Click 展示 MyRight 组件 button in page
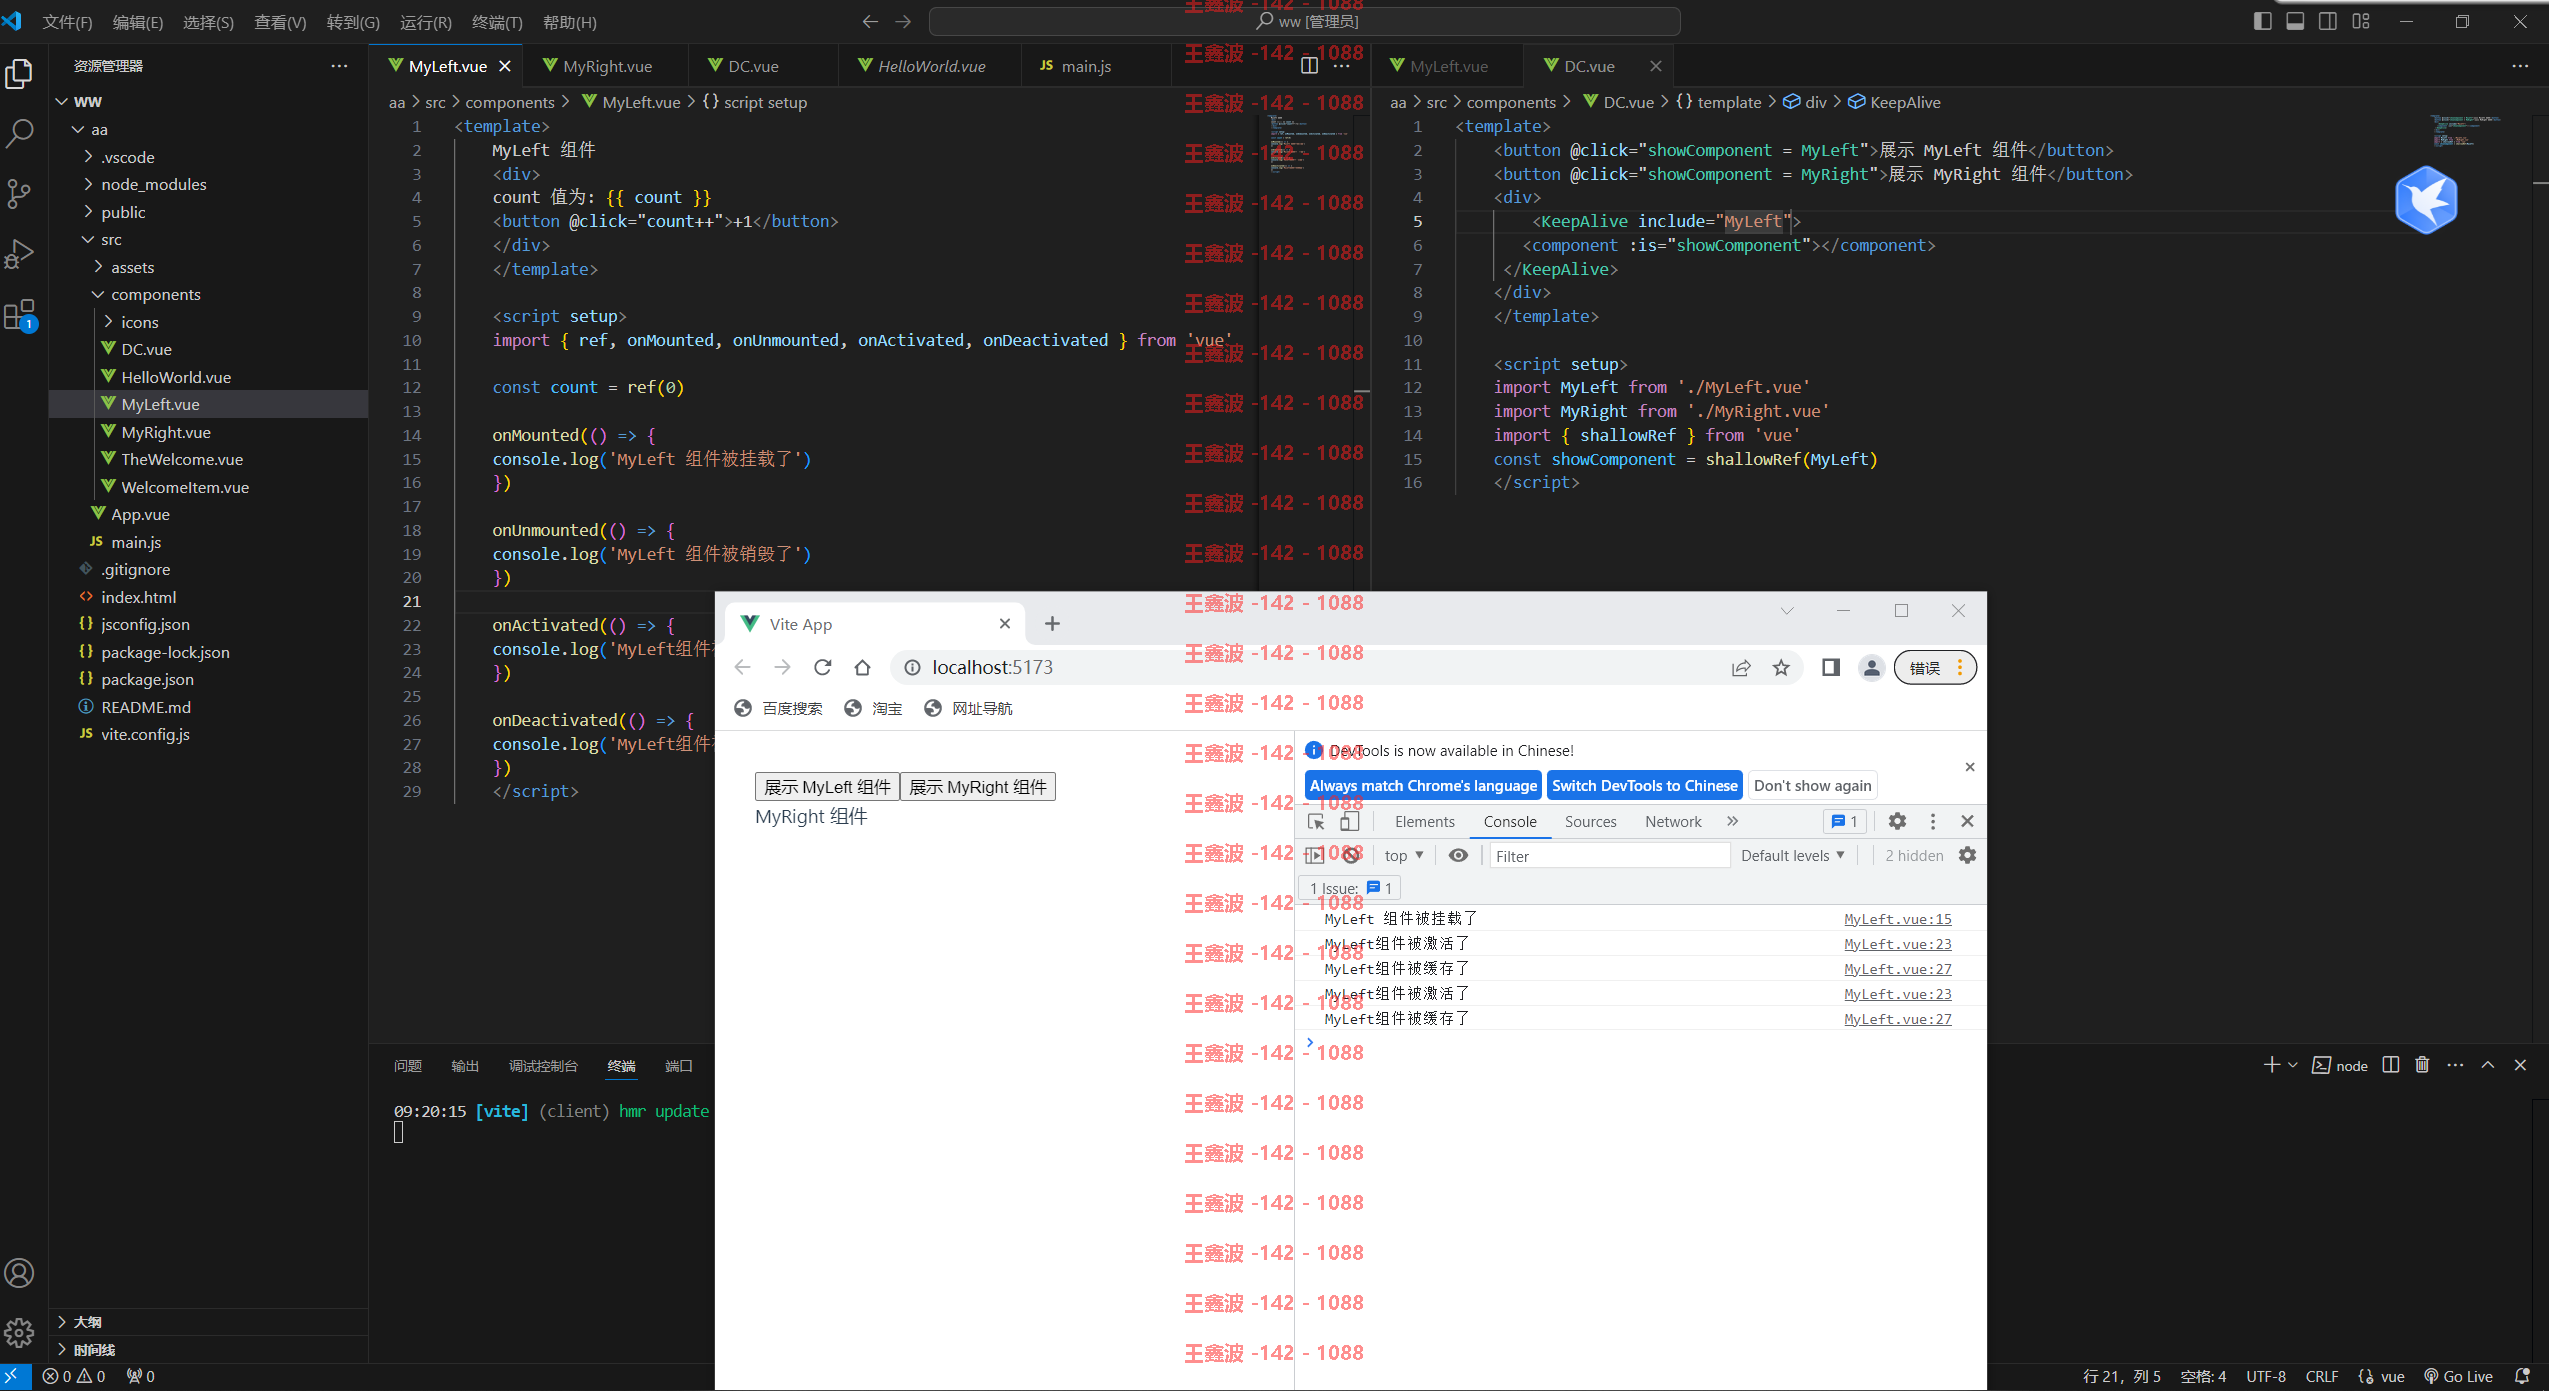 (977, 787)
